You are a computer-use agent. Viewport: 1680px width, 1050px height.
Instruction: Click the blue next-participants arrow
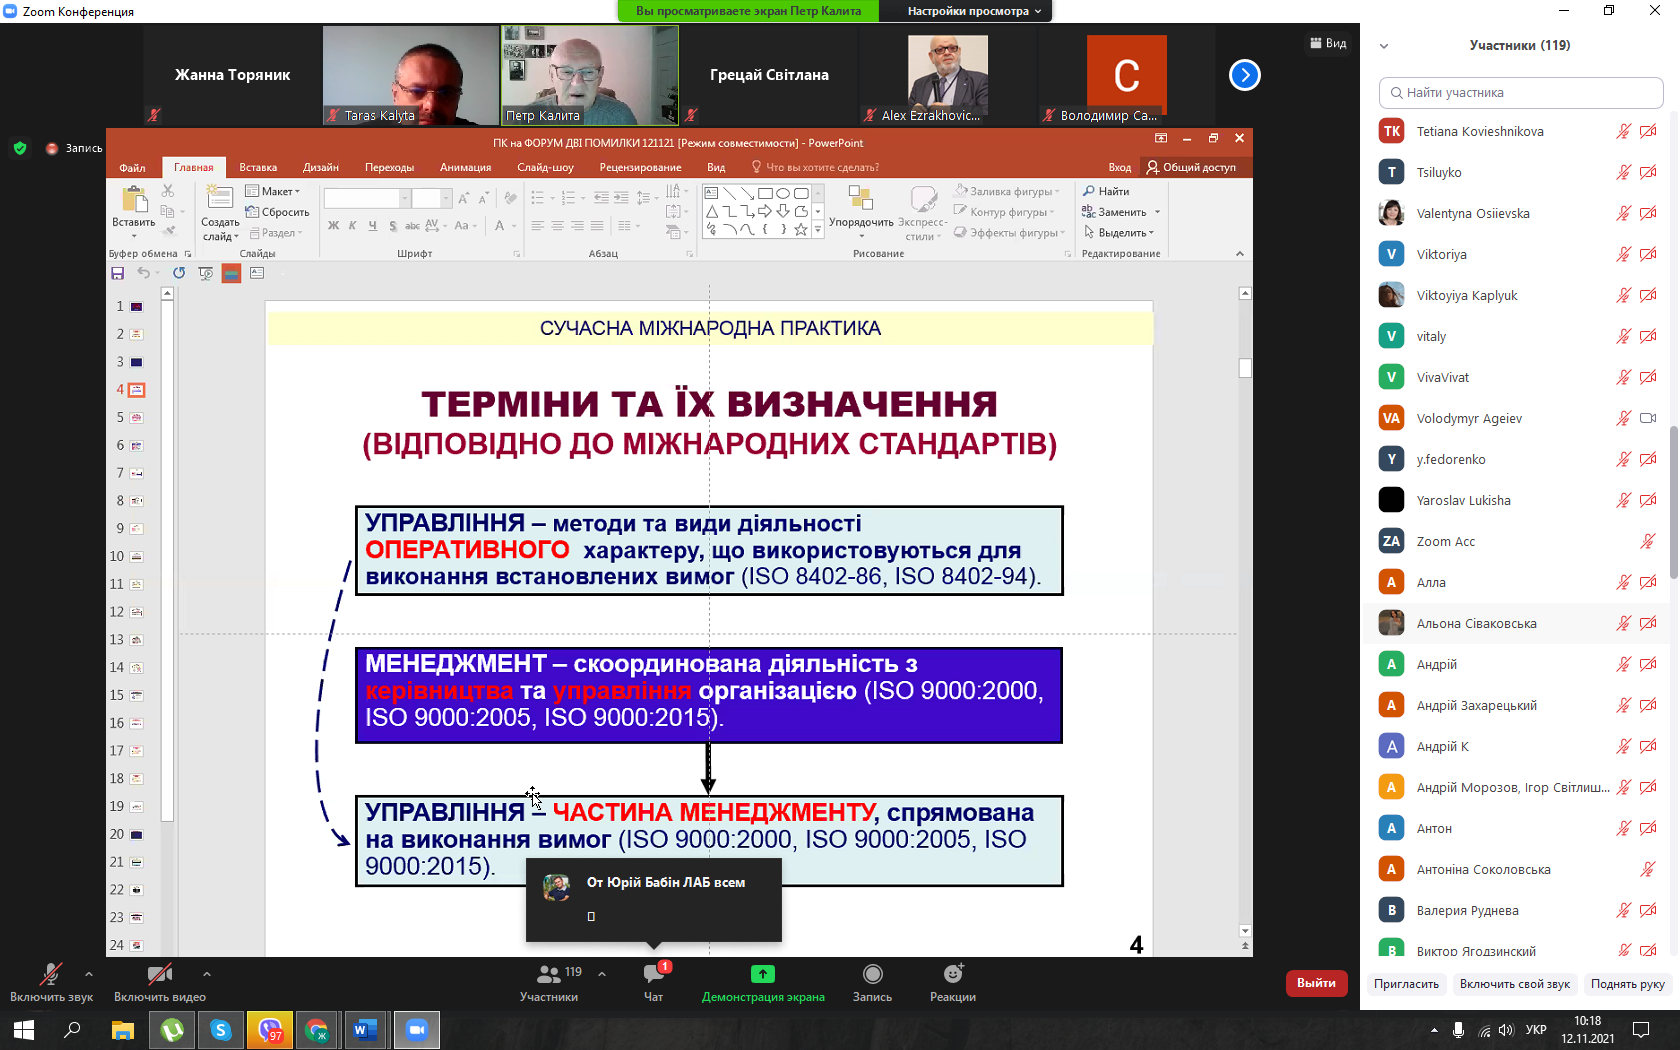1244,75
